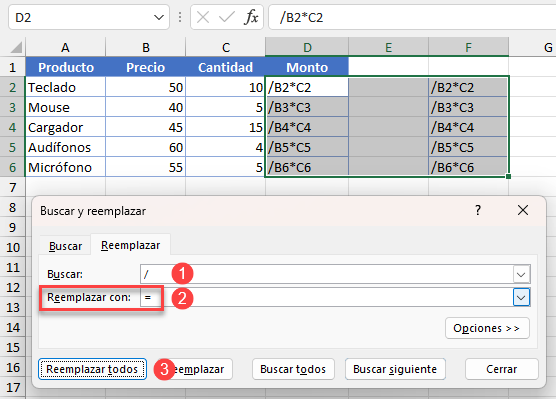Select row 6 header

[x=13, y=167]
